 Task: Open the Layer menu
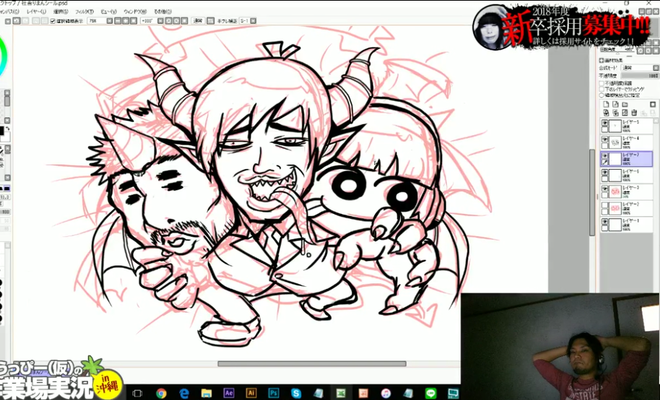point(37,11)
